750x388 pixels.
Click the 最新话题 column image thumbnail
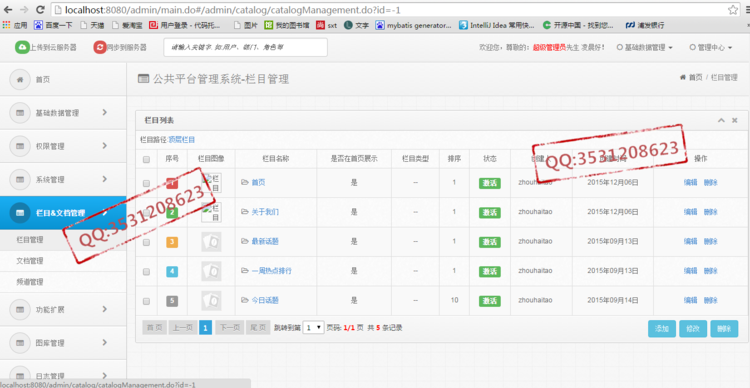coord(211,242)
